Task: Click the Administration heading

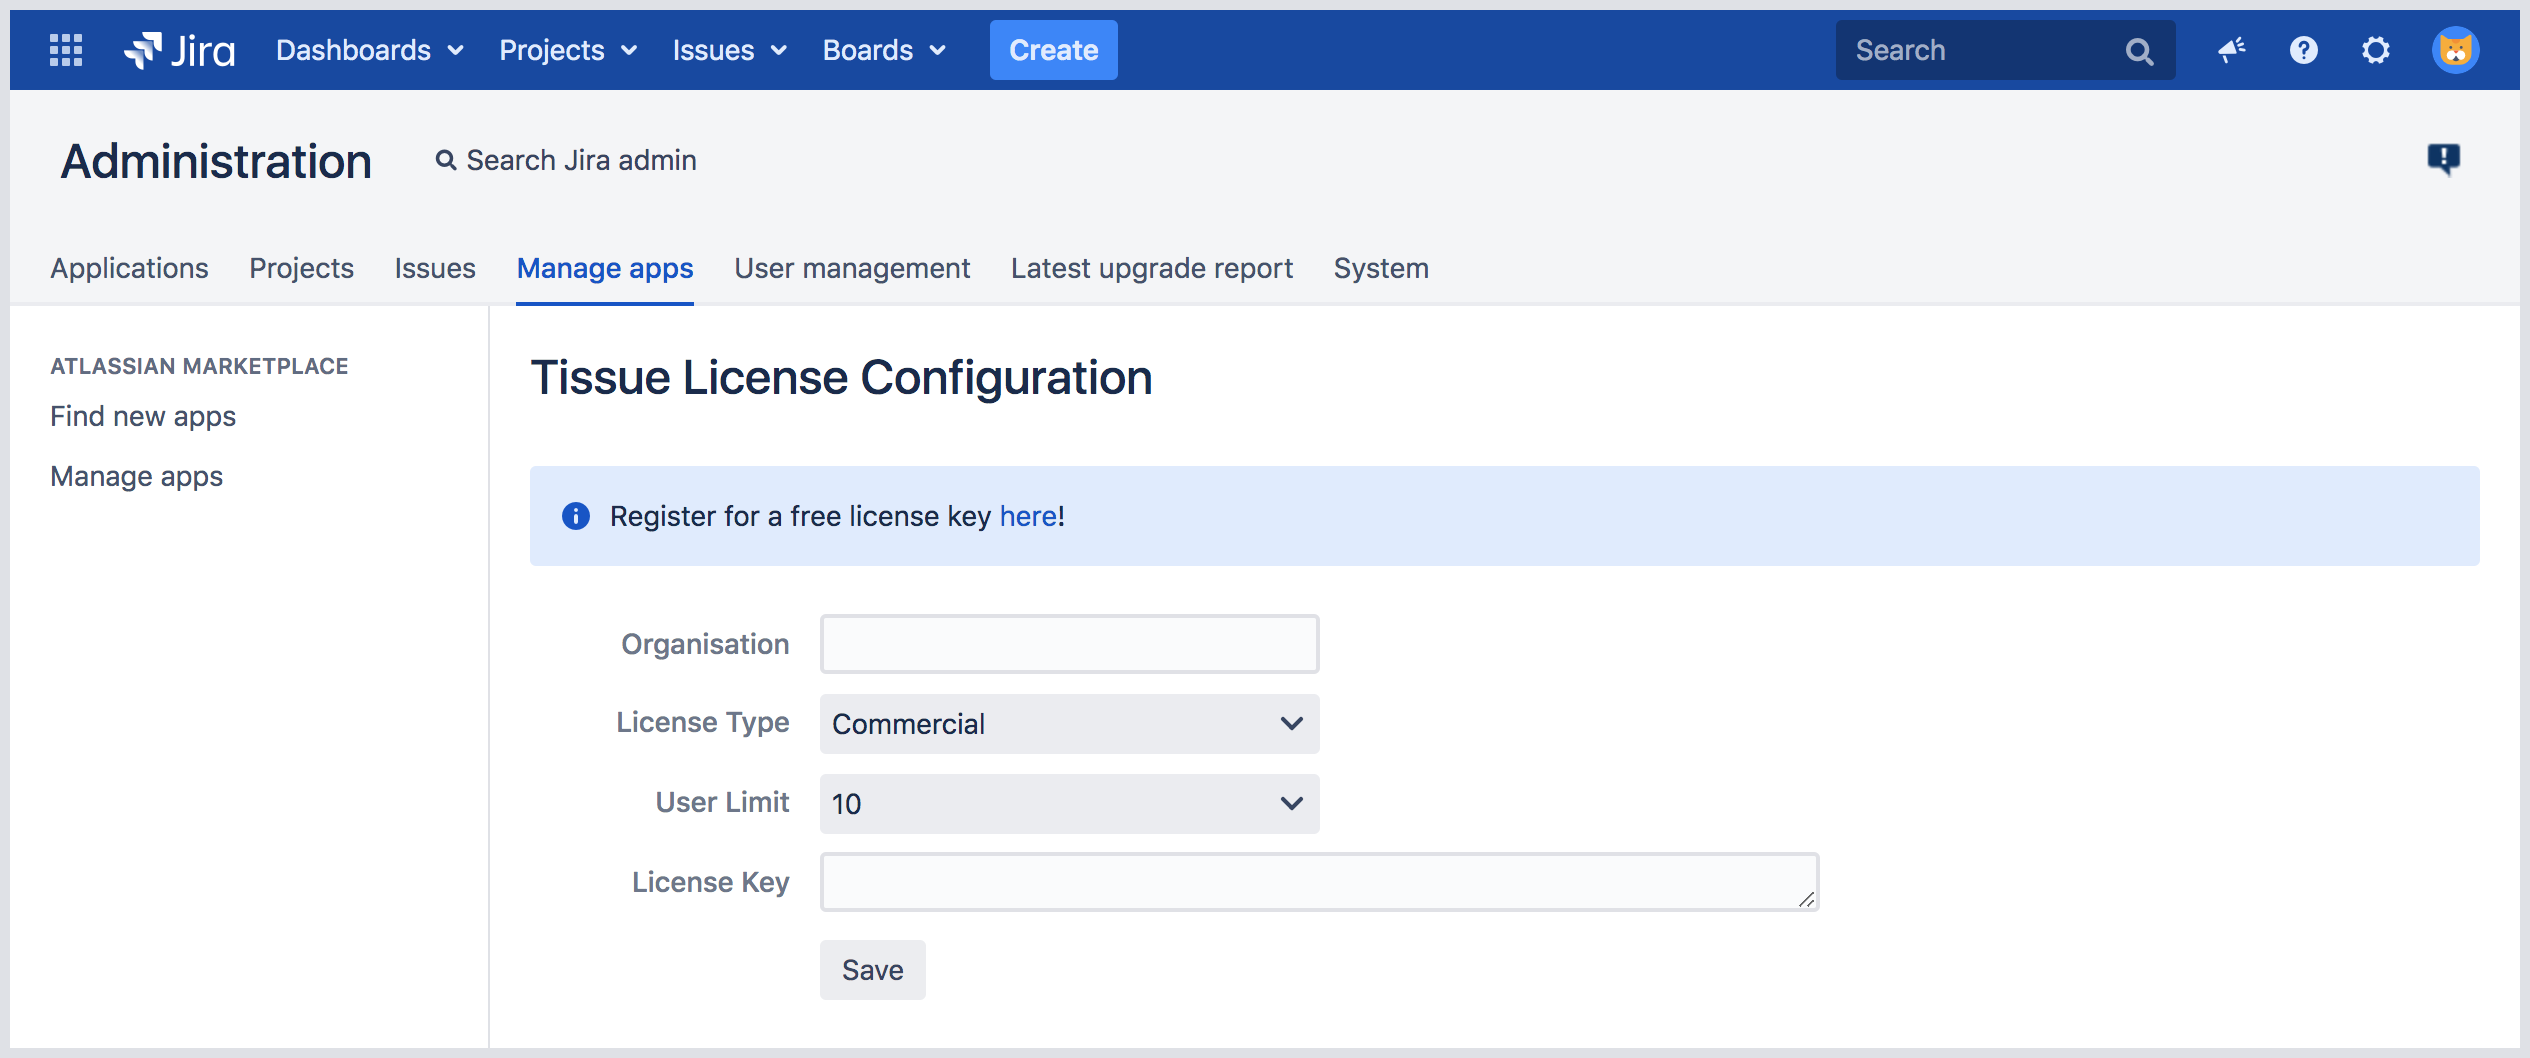Action: pos(216,161)
